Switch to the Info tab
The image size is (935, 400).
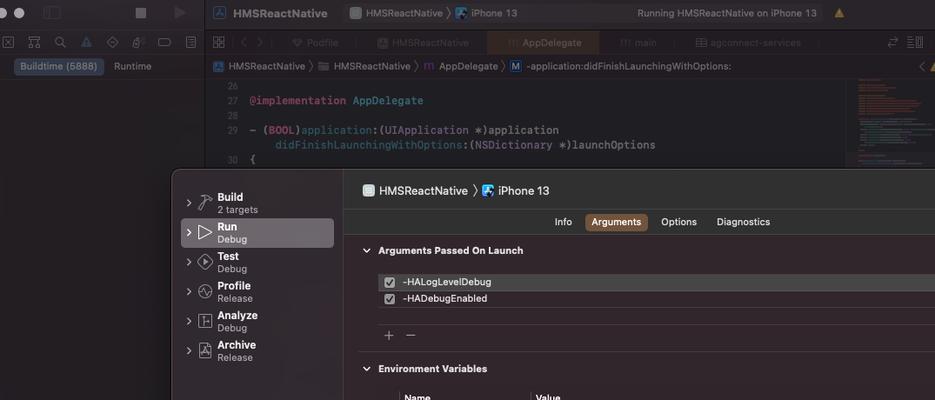pyautogui.click(x=563, y=222)
